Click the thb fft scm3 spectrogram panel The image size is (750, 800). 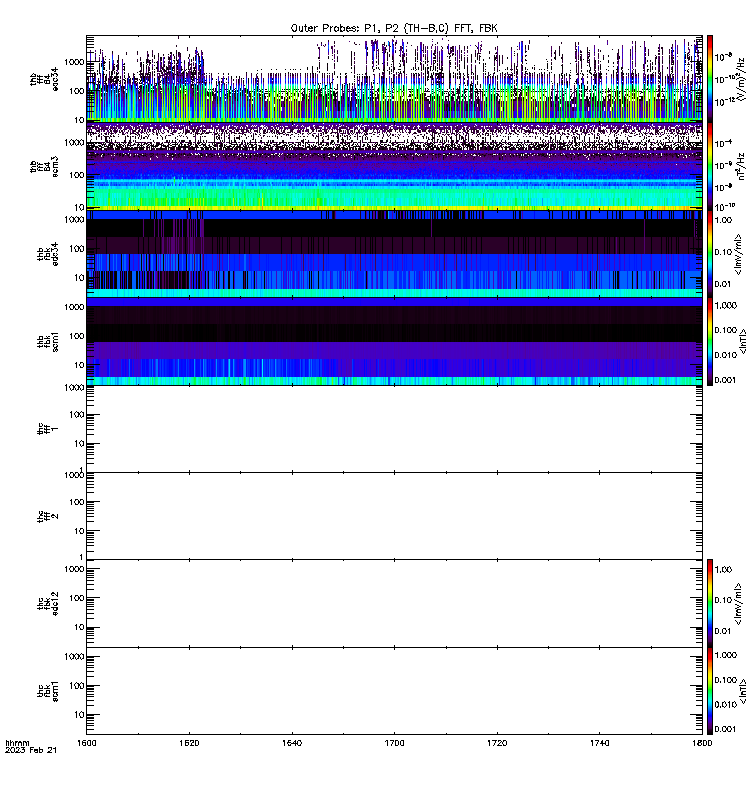(x=394, y=166)
